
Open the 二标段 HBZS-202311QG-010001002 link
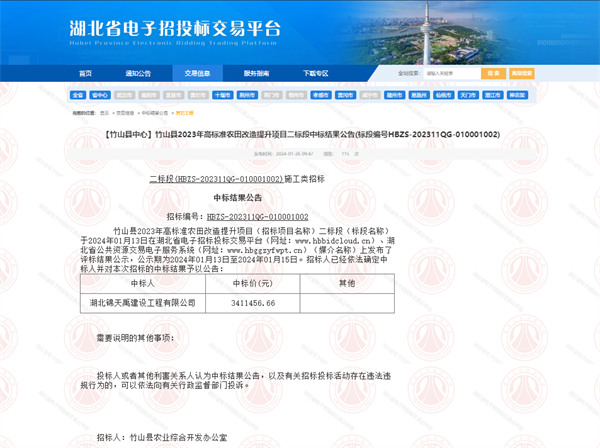tap(211, 178)
